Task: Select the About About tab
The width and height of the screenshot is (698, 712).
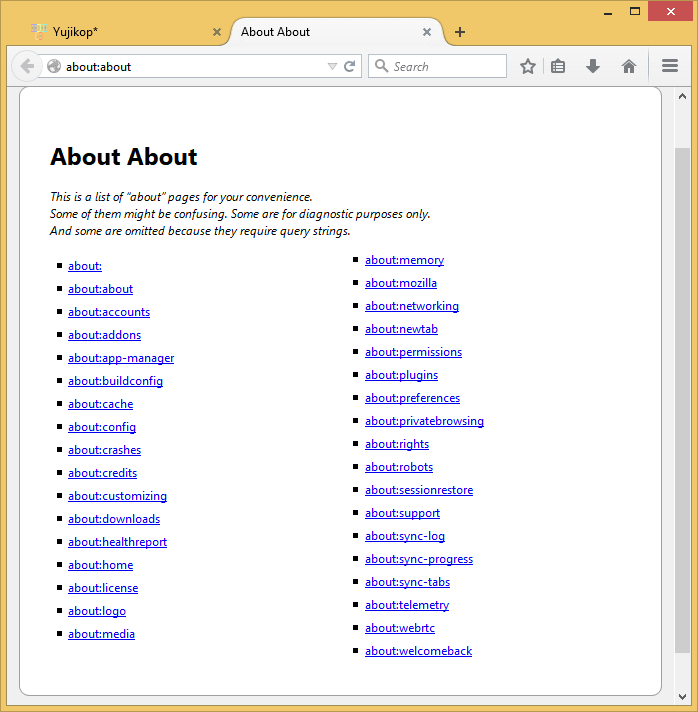Action: click(x=336, y=32)
